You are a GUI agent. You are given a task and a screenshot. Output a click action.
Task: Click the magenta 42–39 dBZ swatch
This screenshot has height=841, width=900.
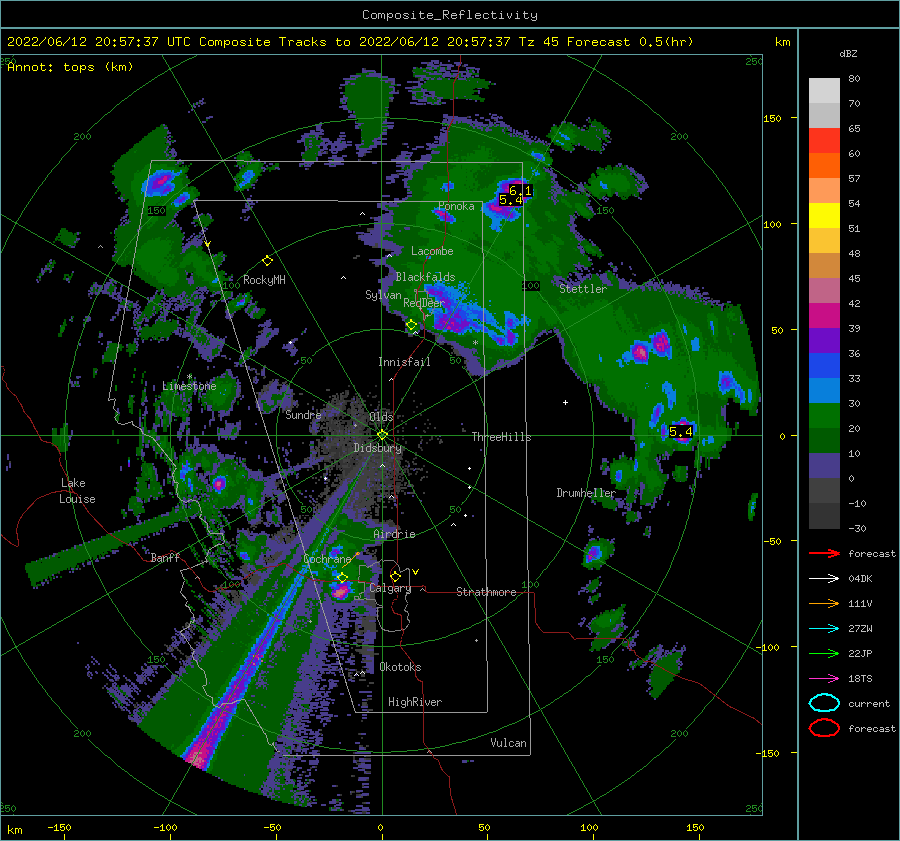point(824,316)
